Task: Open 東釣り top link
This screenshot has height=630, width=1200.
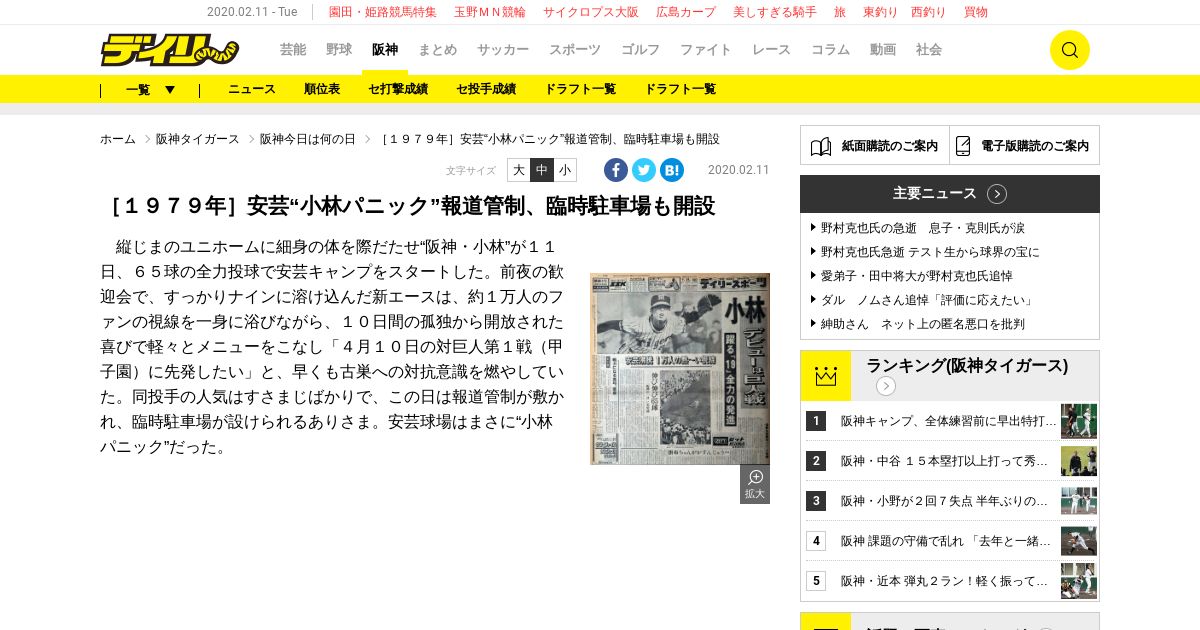Action: point(880,12)
